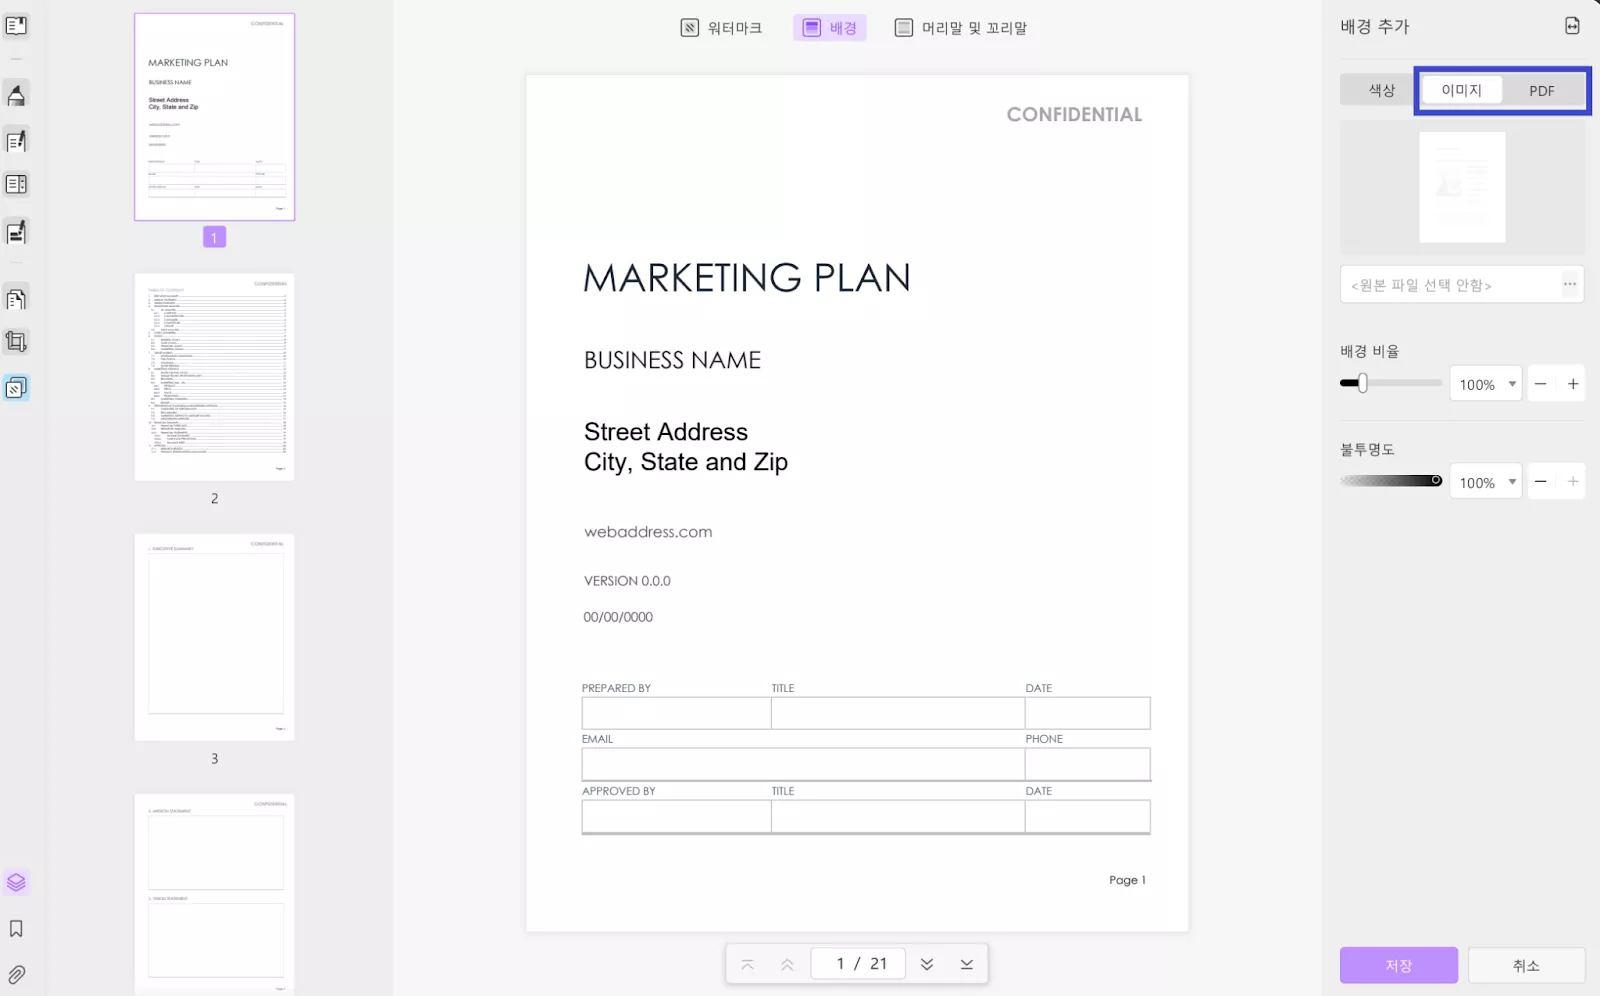
Task: Click the VERSION 0.0.0 text
Action: [627, 581]
